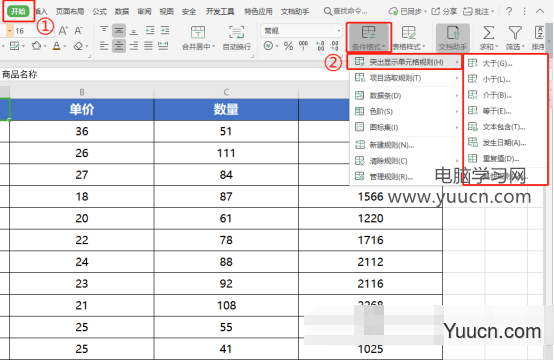Open the 视图 view tab

(166, 12)
